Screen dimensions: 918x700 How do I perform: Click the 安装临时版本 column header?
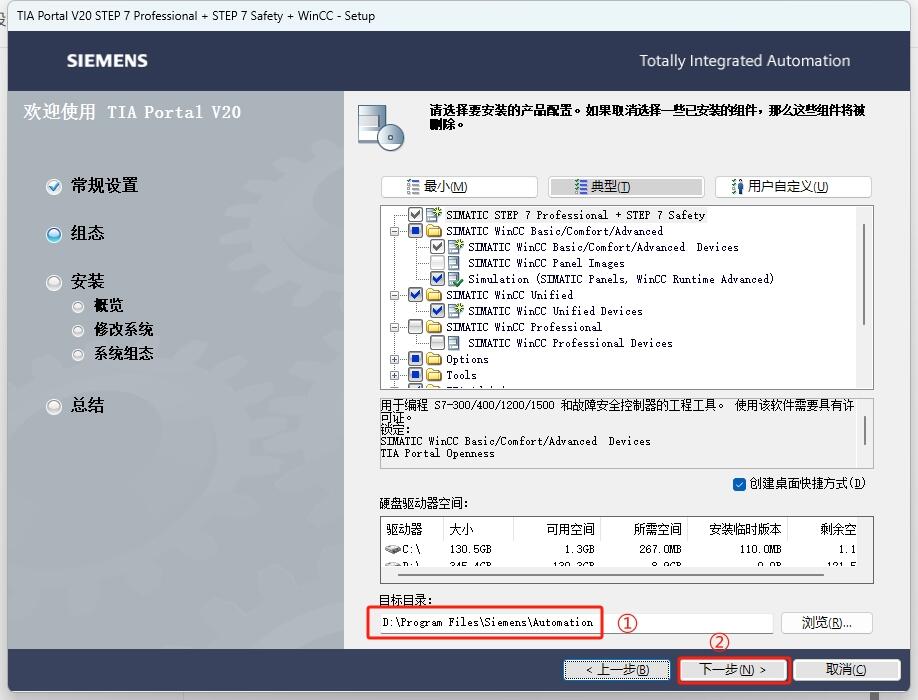pyautogui.click(x=738, y=529)
